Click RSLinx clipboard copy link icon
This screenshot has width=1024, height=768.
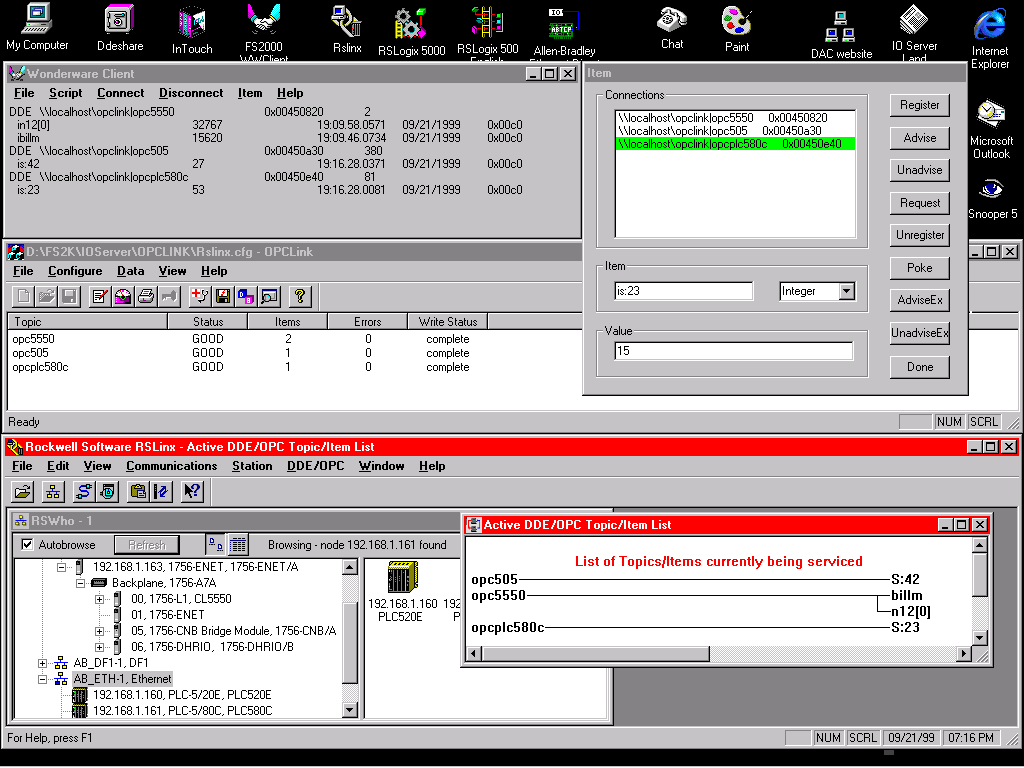point(138,491)
